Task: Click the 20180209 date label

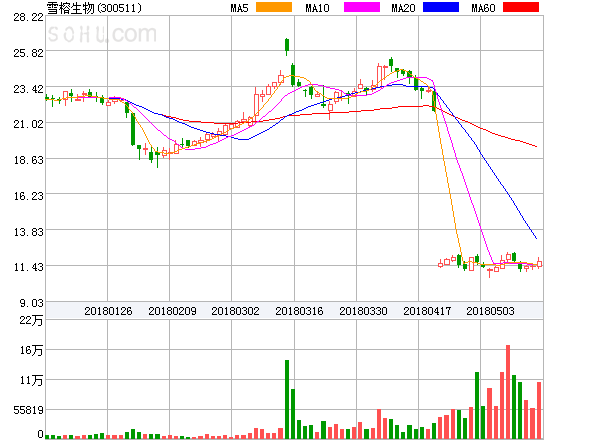Action: [x=172, y=311]
